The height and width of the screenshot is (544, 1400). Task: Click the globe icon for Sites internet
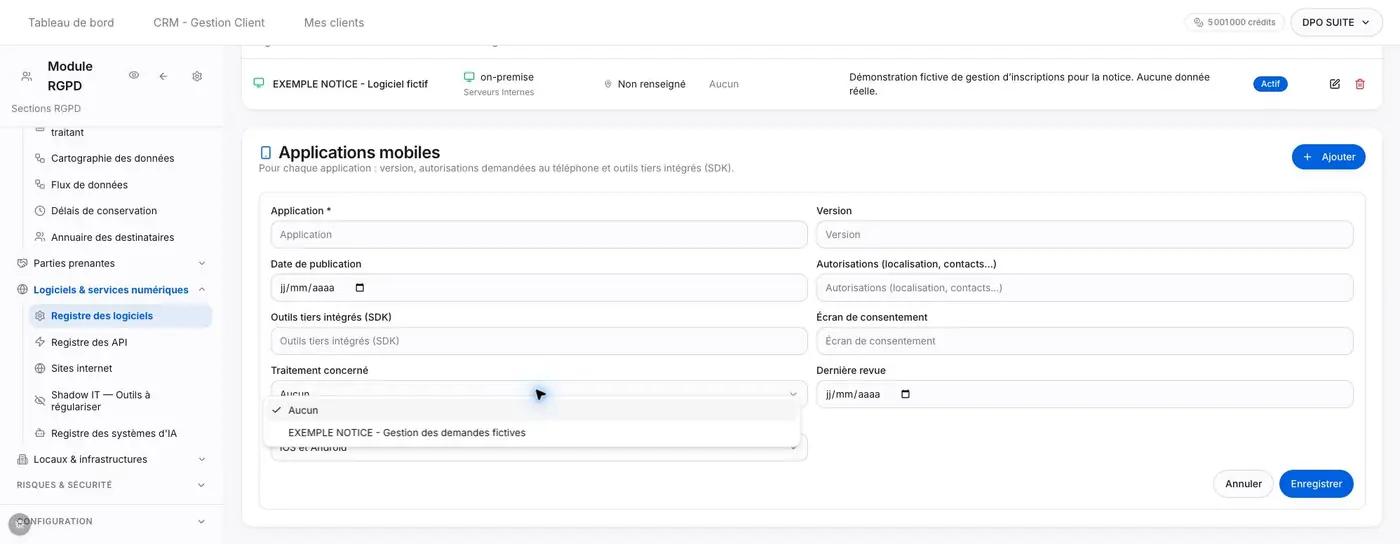point(40,368)
